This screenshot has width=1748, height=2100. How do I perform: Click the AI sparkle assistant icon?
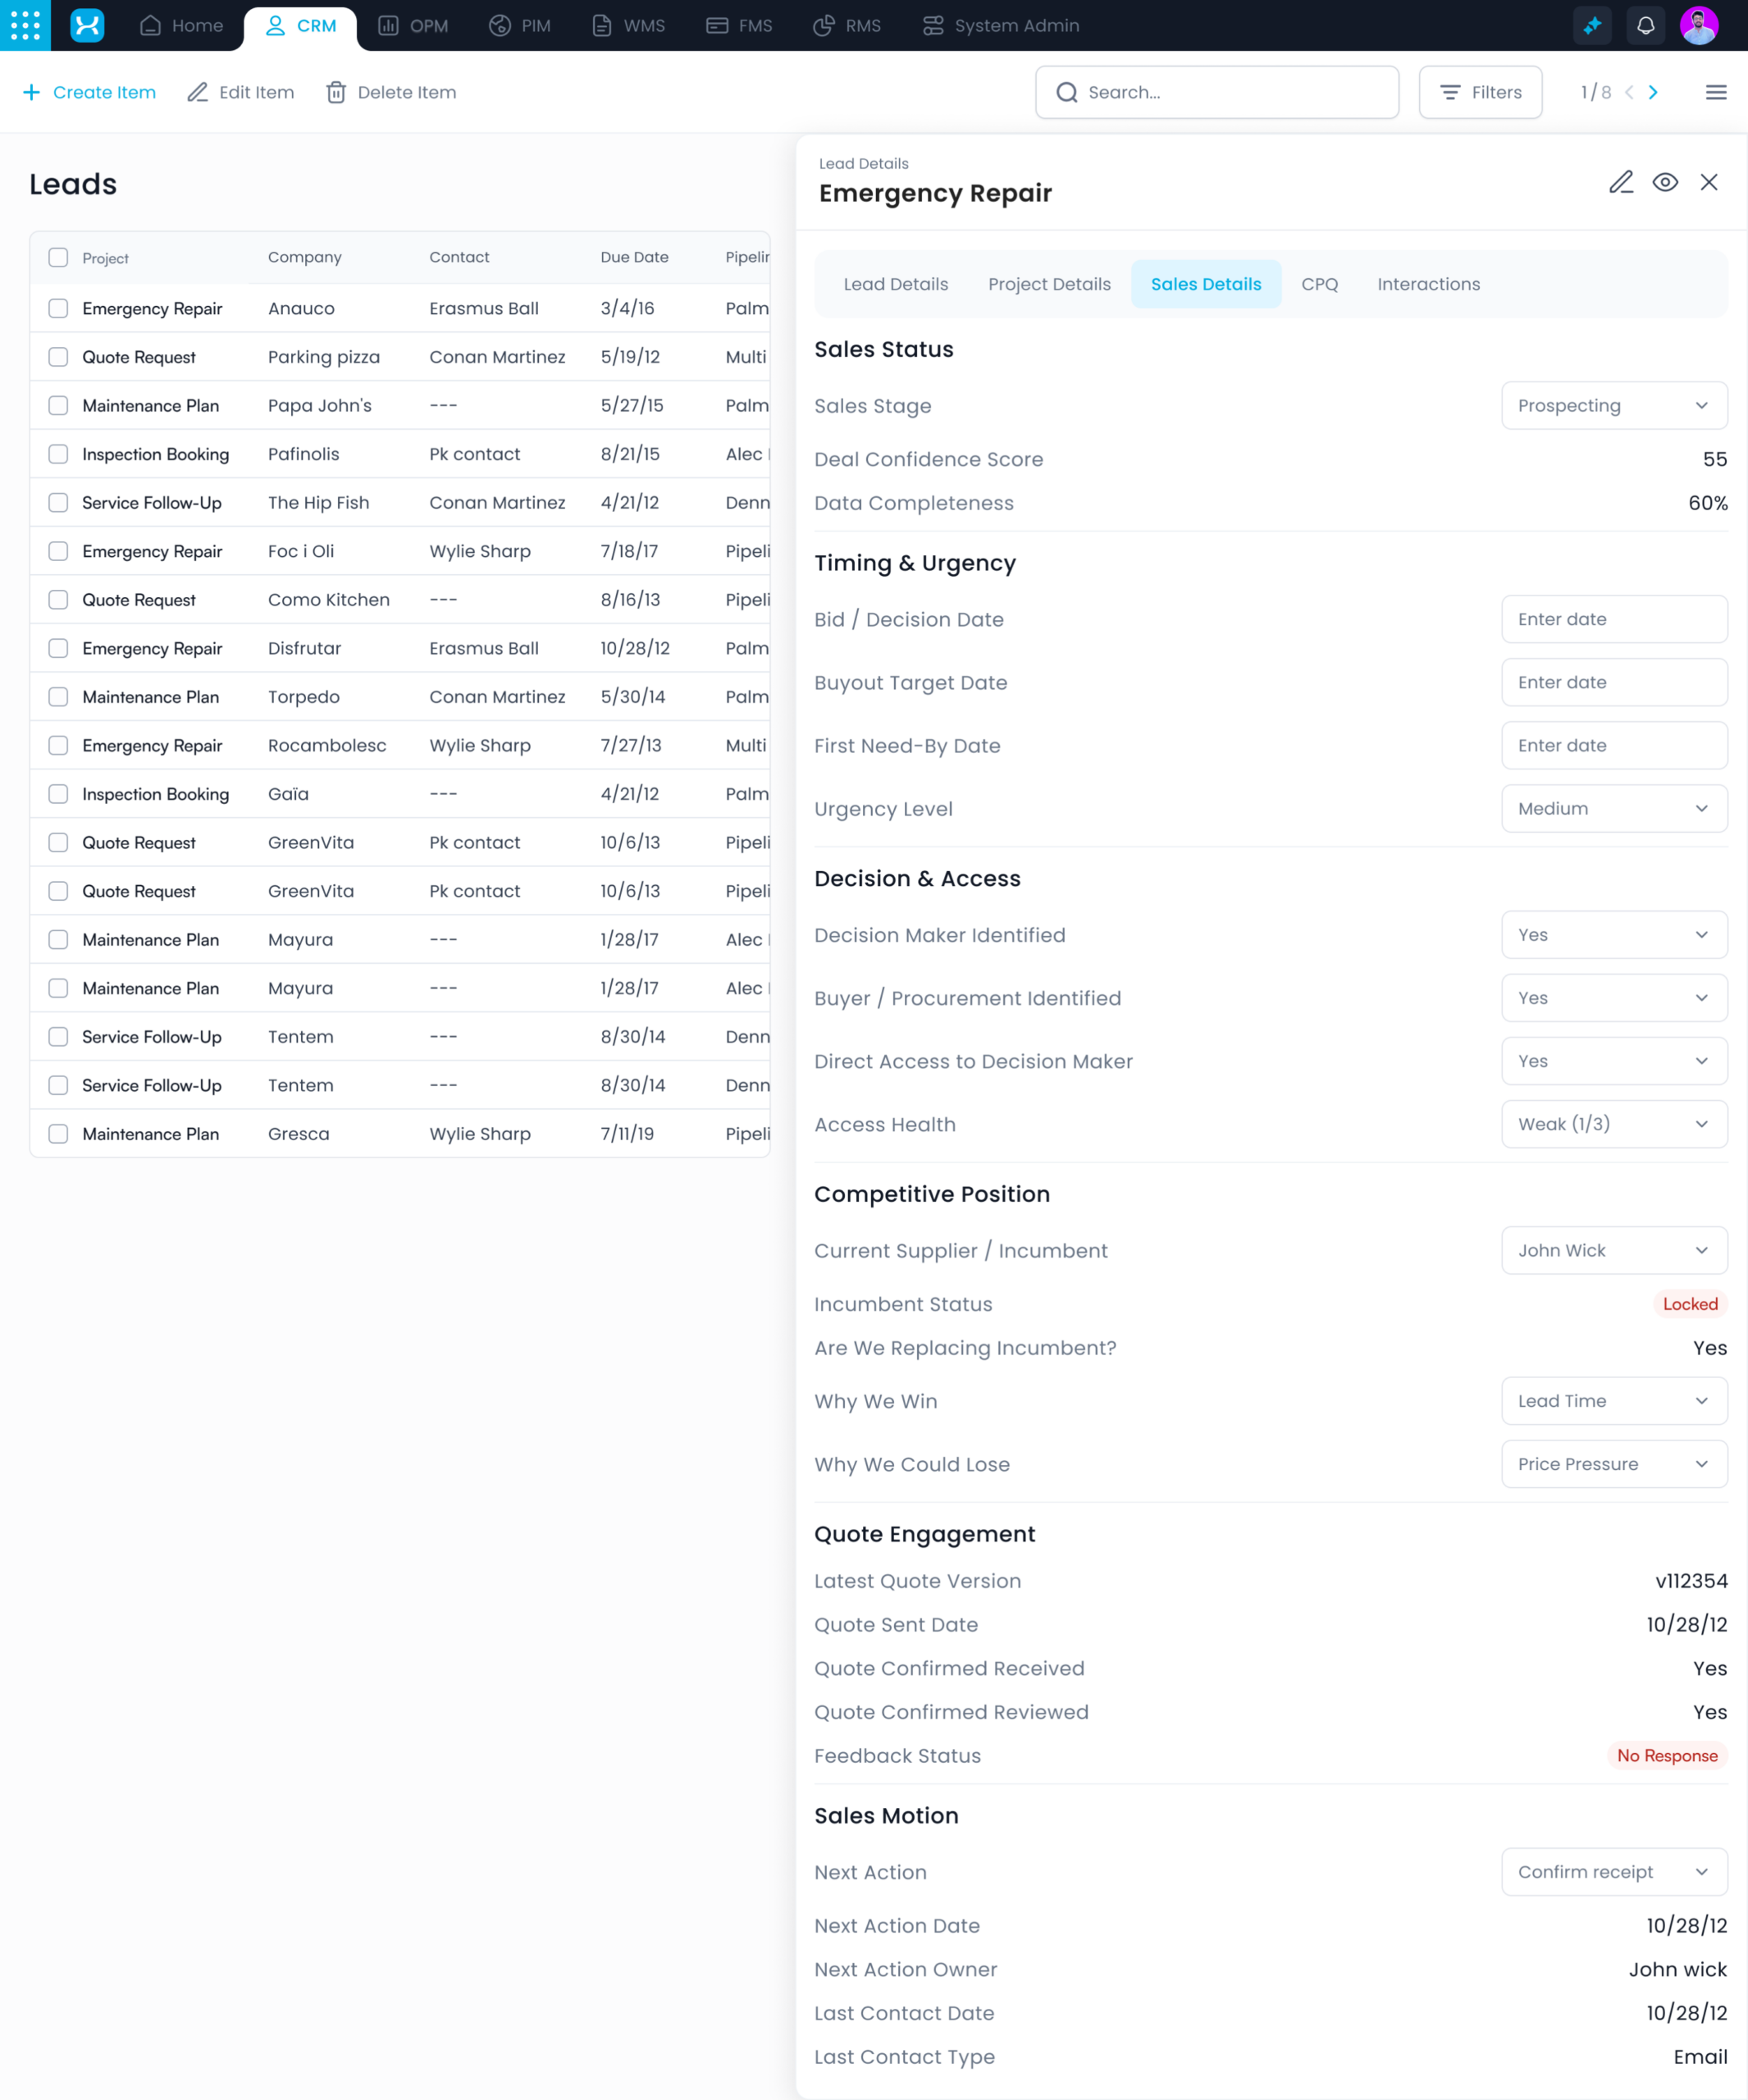click(x=1592, y=25)
